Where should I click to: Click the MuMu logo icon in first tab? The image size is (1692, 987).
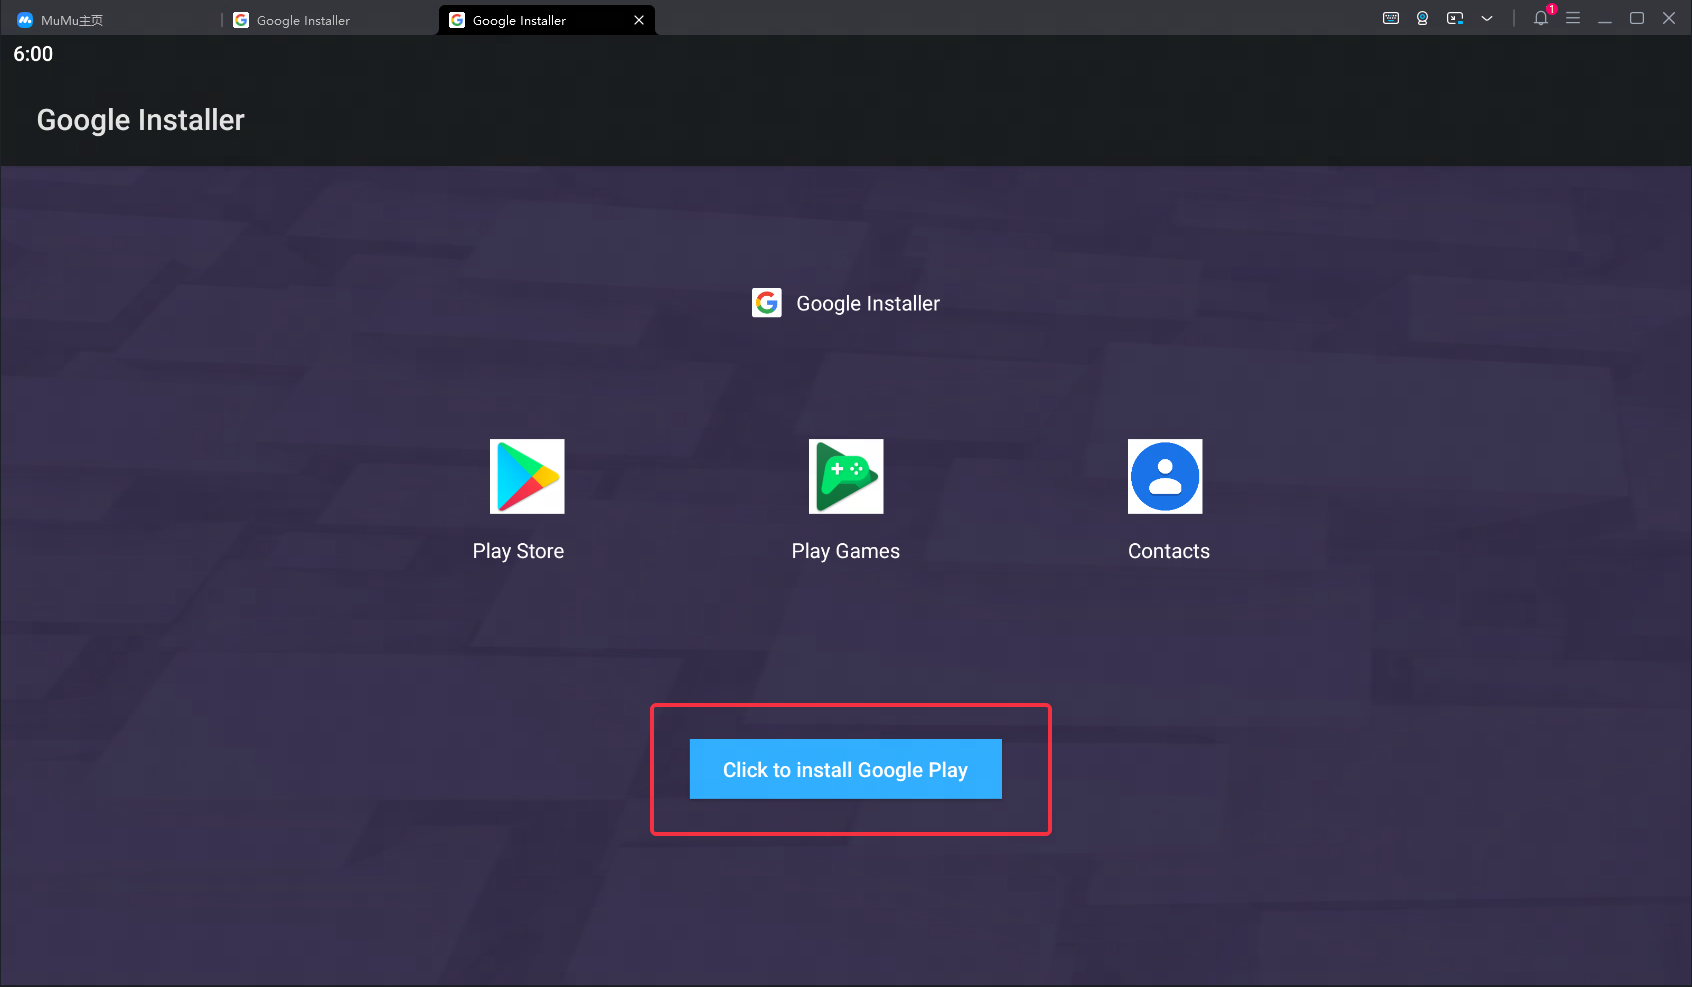point(25,20)
